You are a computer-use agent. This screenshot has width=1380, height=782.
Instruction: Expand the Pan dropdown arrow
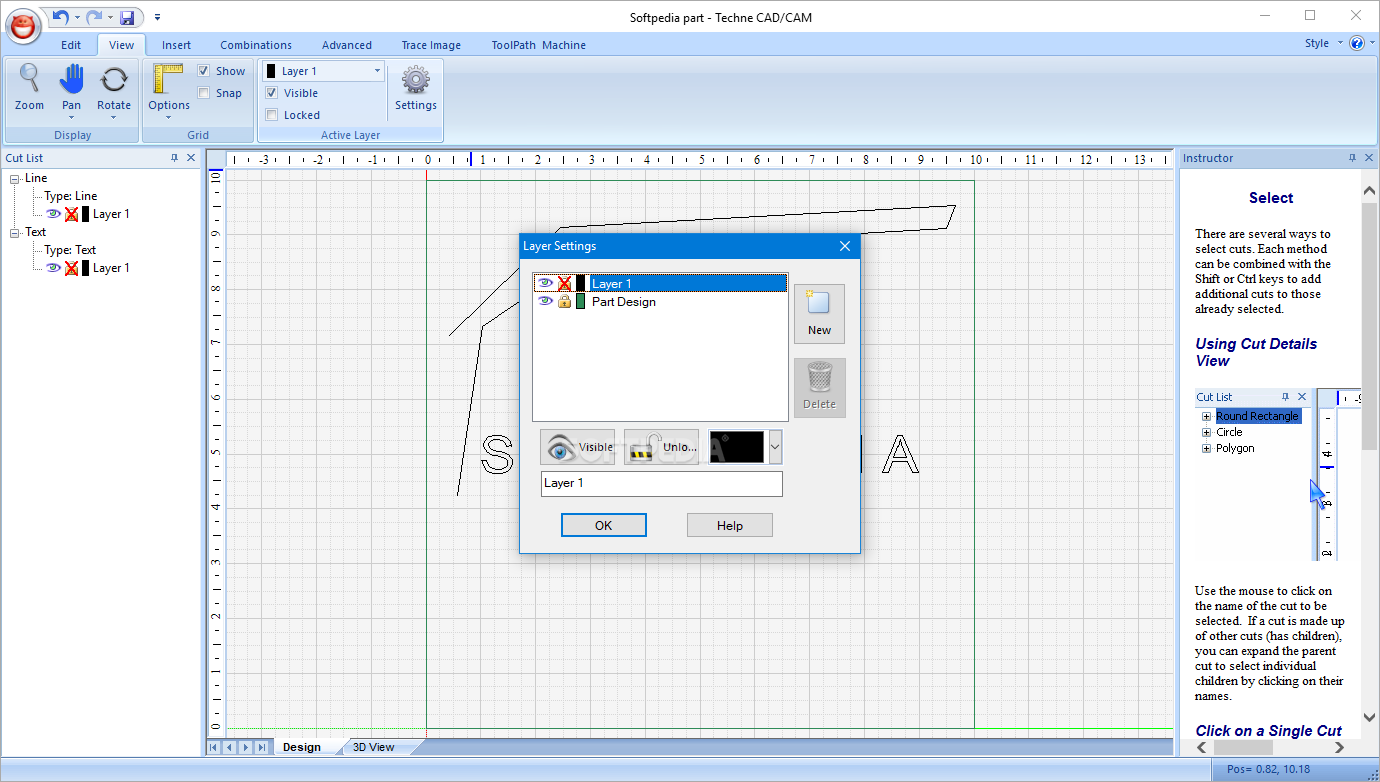pyautogui.click(x=71, y=117)
